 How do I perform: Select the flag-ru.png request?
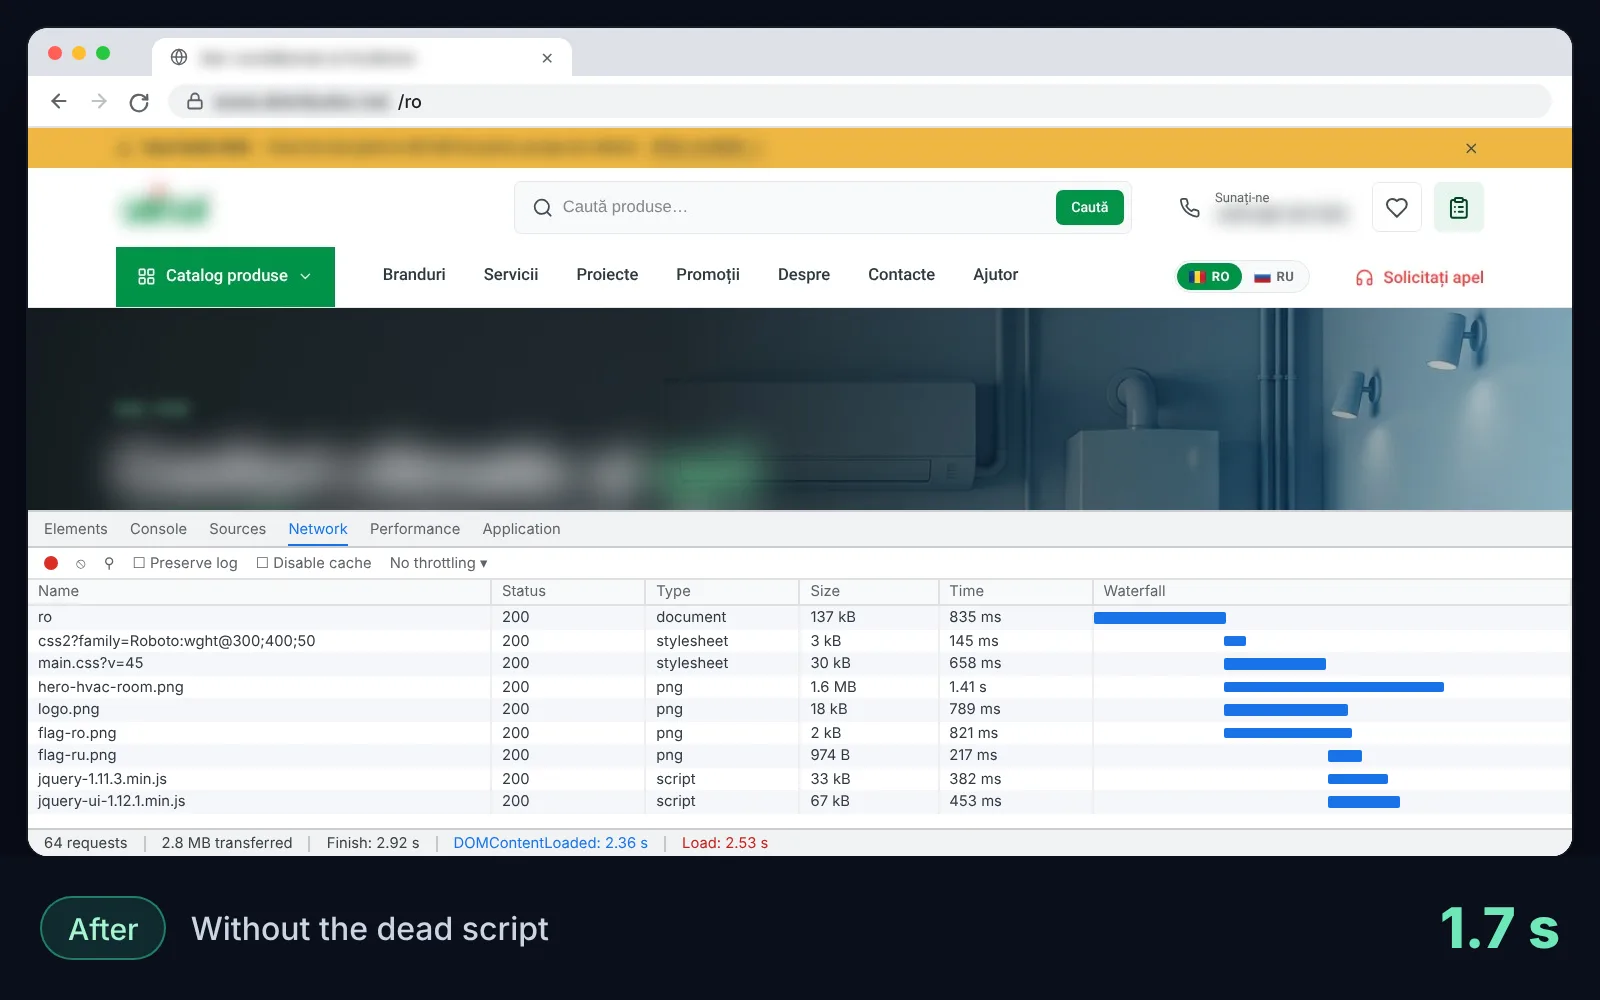click(800, 755)
